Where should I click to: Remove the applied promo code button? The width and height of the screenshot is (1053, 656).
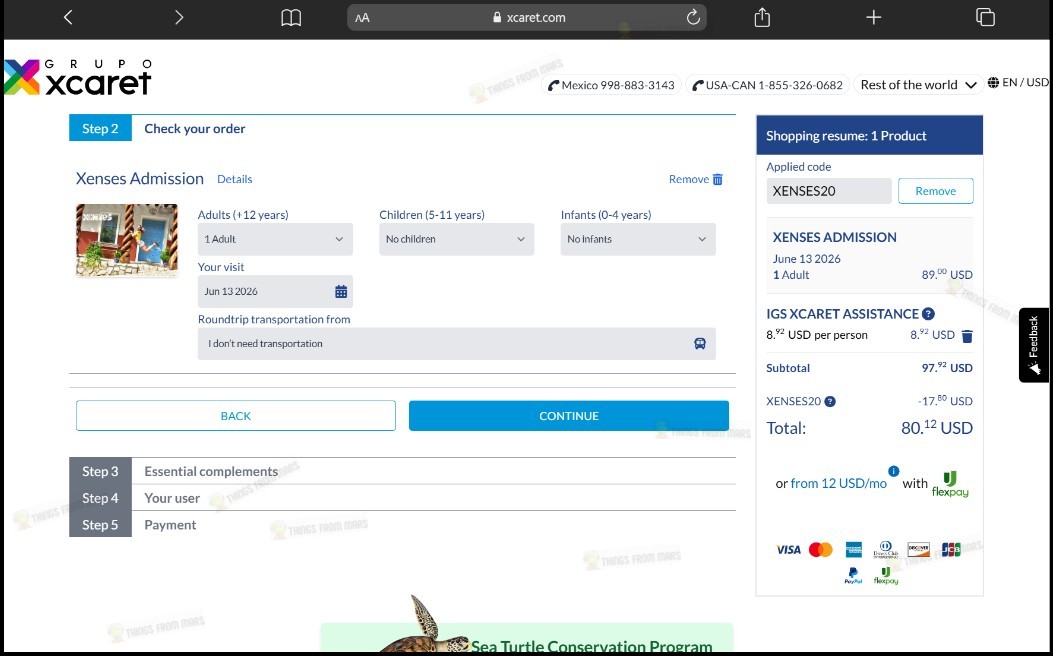tap(935, 191)
